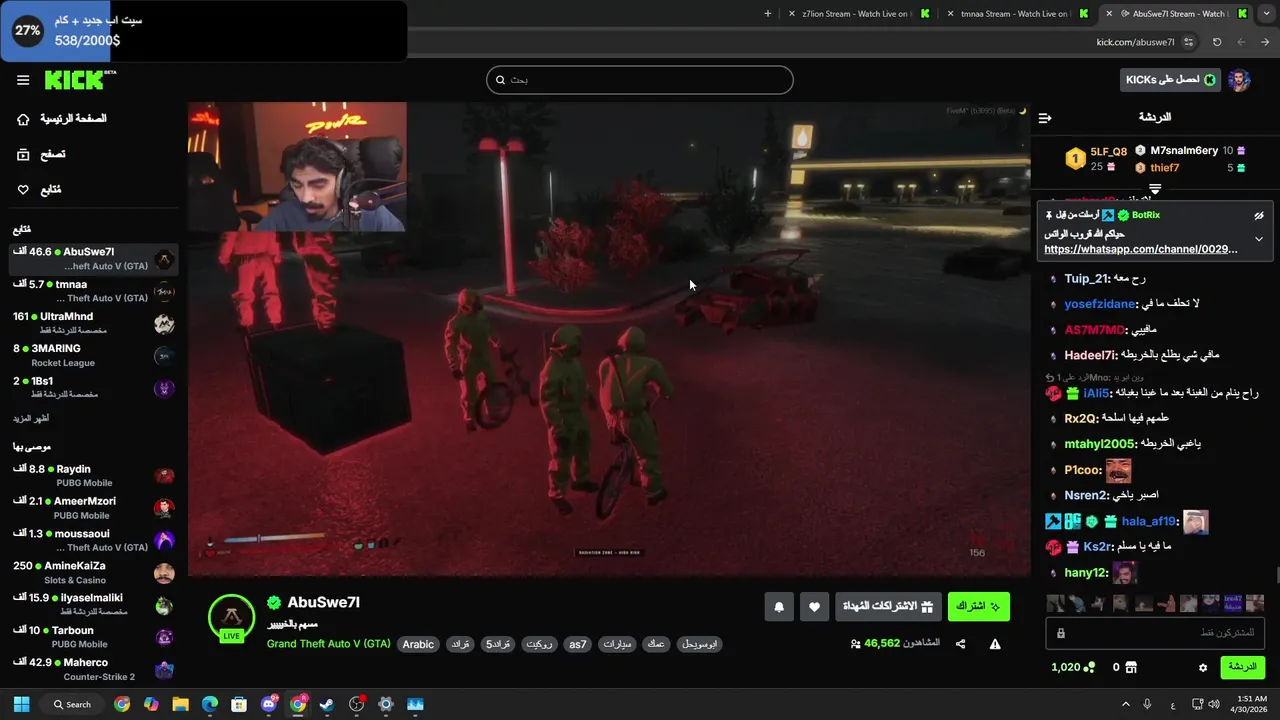The height and width of the screenshot is (720, 1280).
Task: Focus the Kick search box
Action: coord(640,80)
